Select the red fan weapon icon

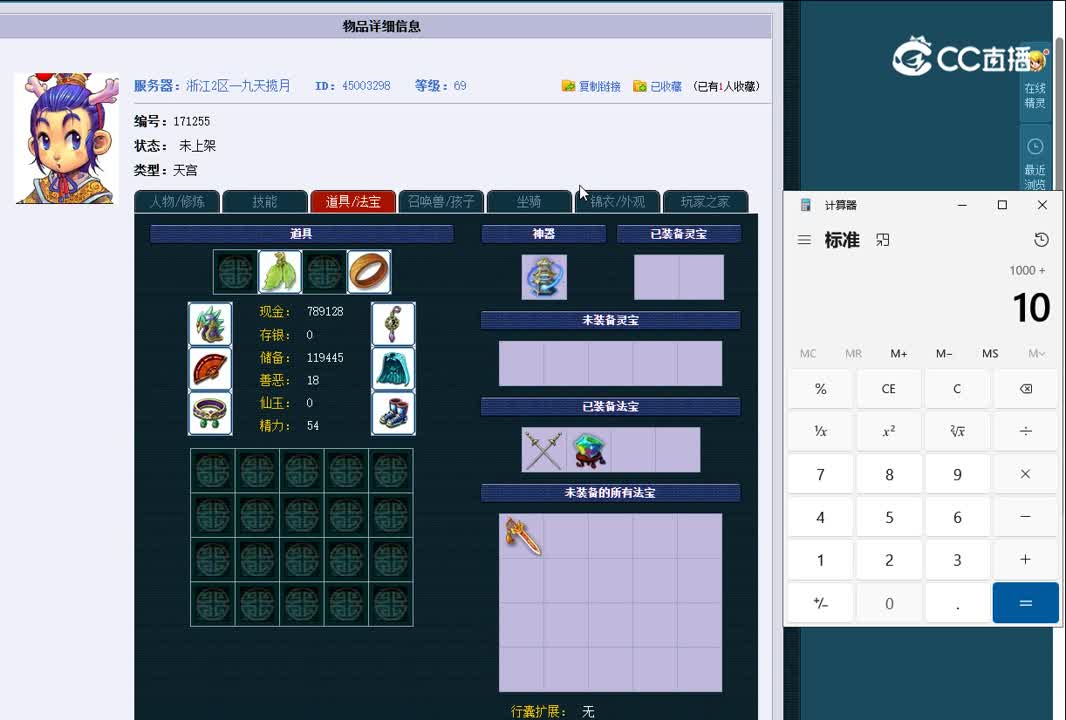click(x=210, y=368)
